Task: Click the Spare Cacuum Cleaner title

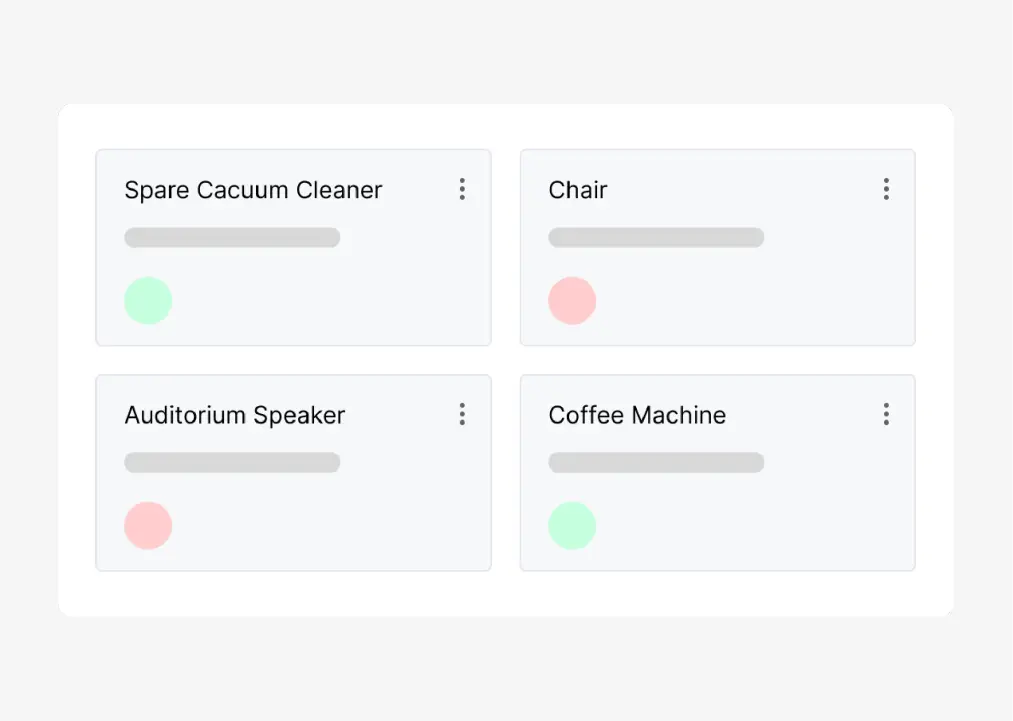Action: coord(253,190)
